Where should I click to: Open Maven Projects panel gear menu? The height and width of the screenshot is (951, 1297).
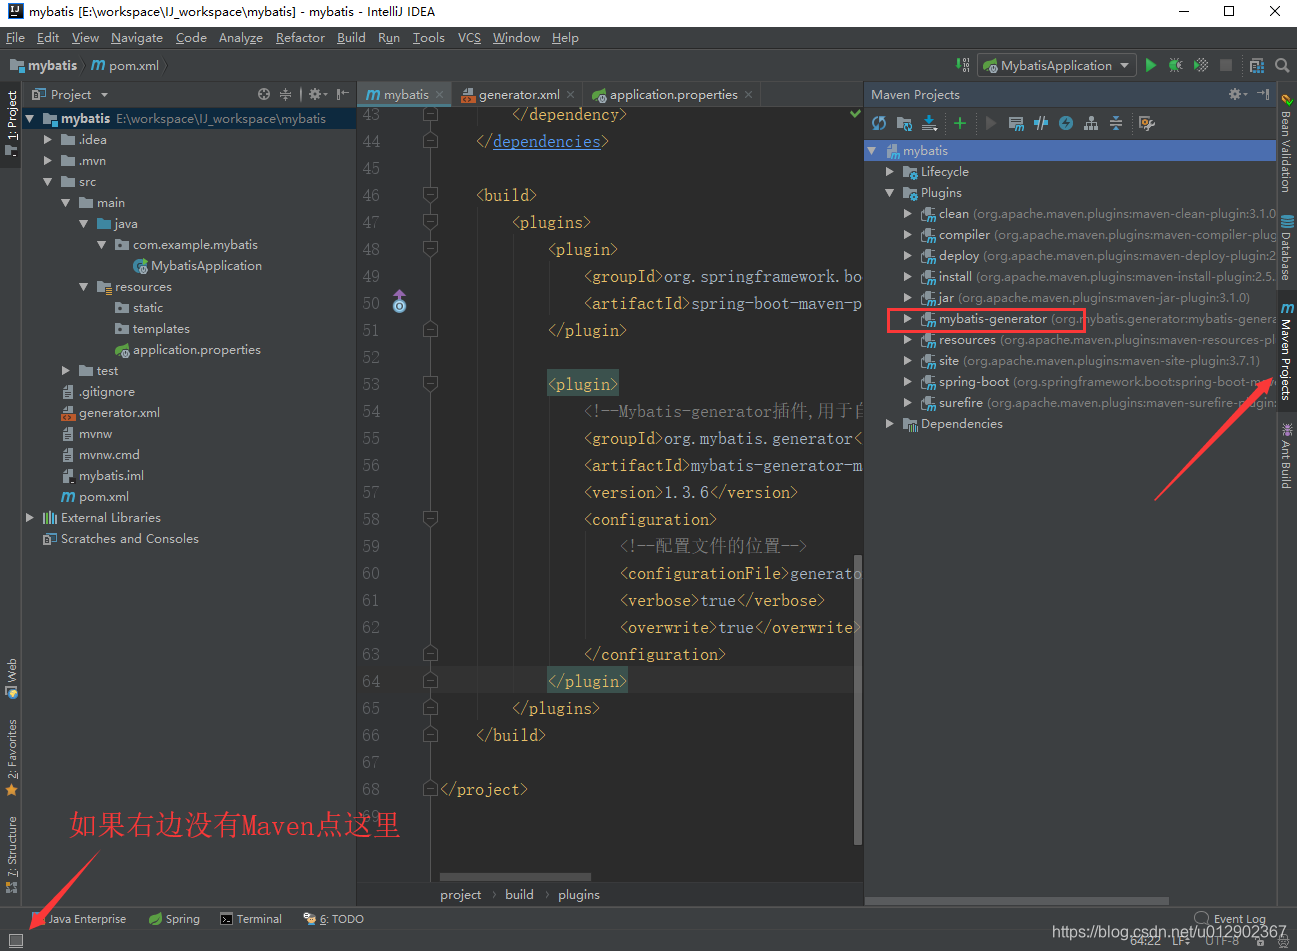(x=1238, y=94)
